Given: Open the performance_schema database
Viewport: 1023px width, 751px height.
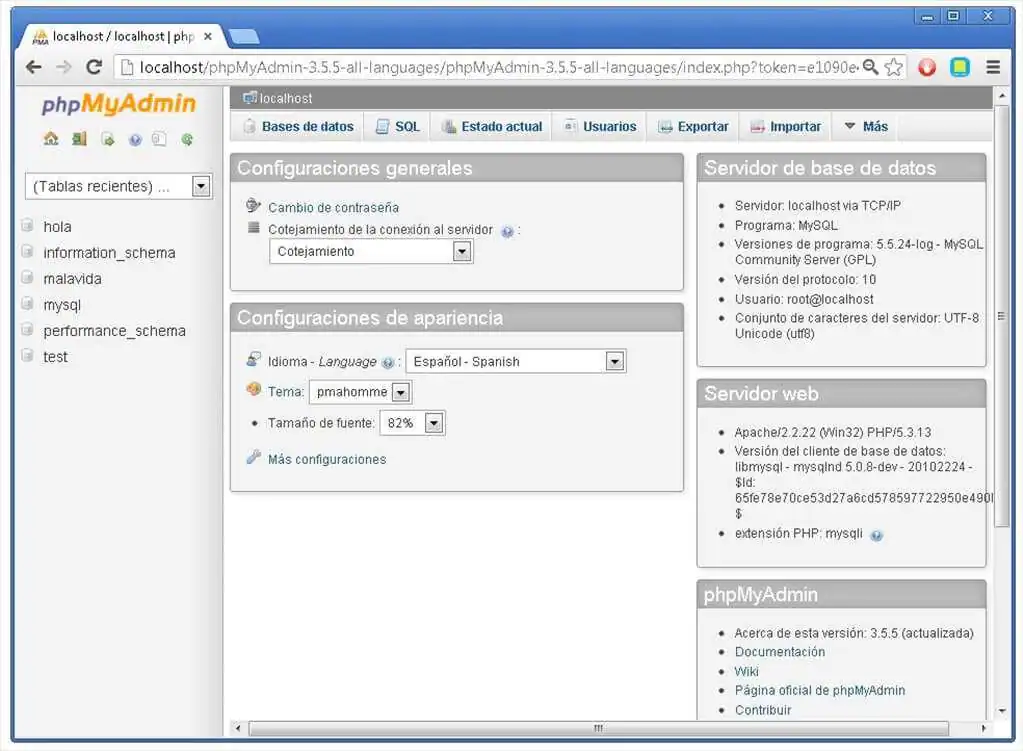Looking at the screenshot, I should pos(114,331).
